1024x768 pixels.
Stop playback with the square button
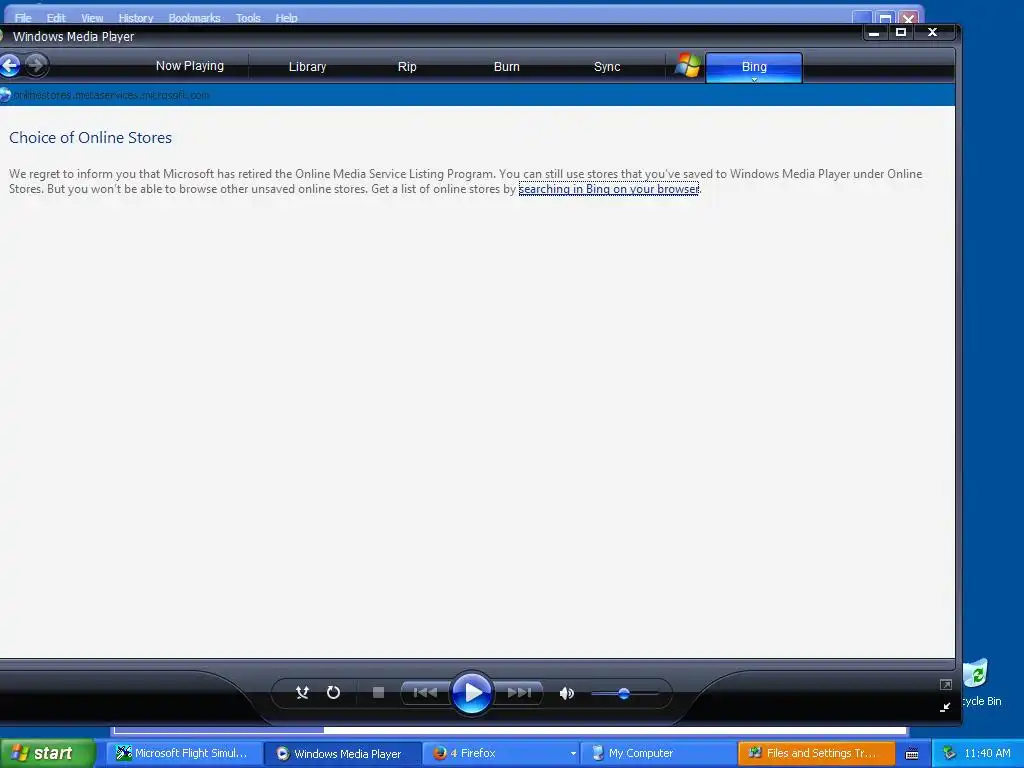(x=378, y=692)
